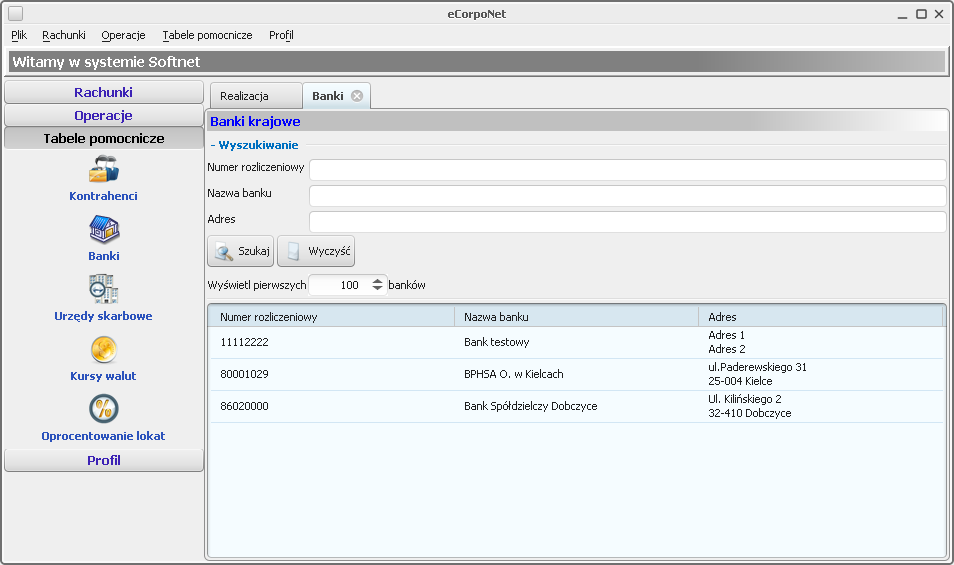
Task: Open the Kursy walut link label
Action: click(x=103, y=376)
